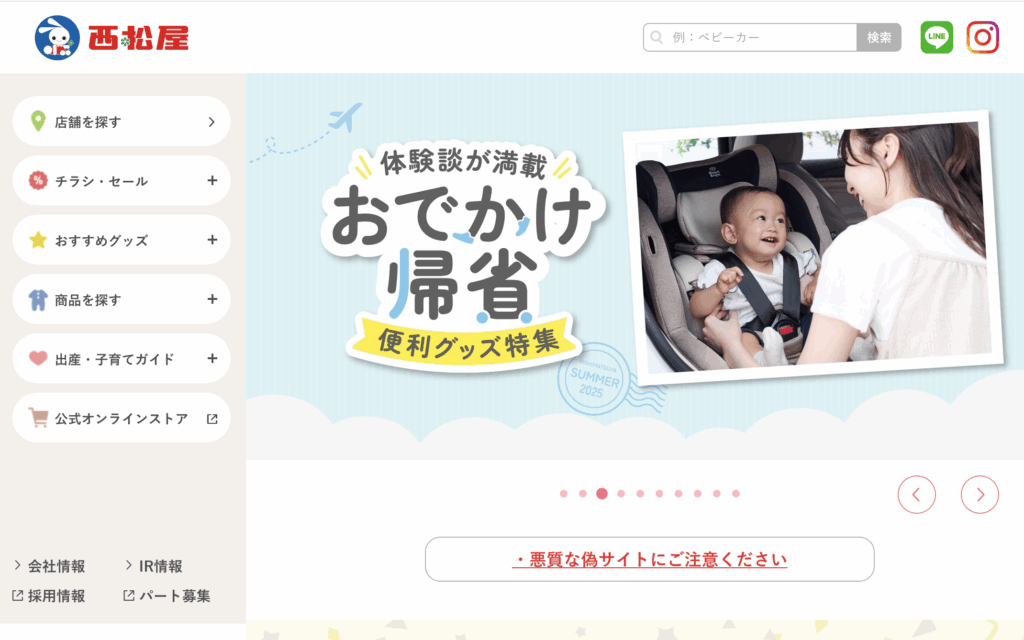Select the first carousel dot

coord(564,494)
